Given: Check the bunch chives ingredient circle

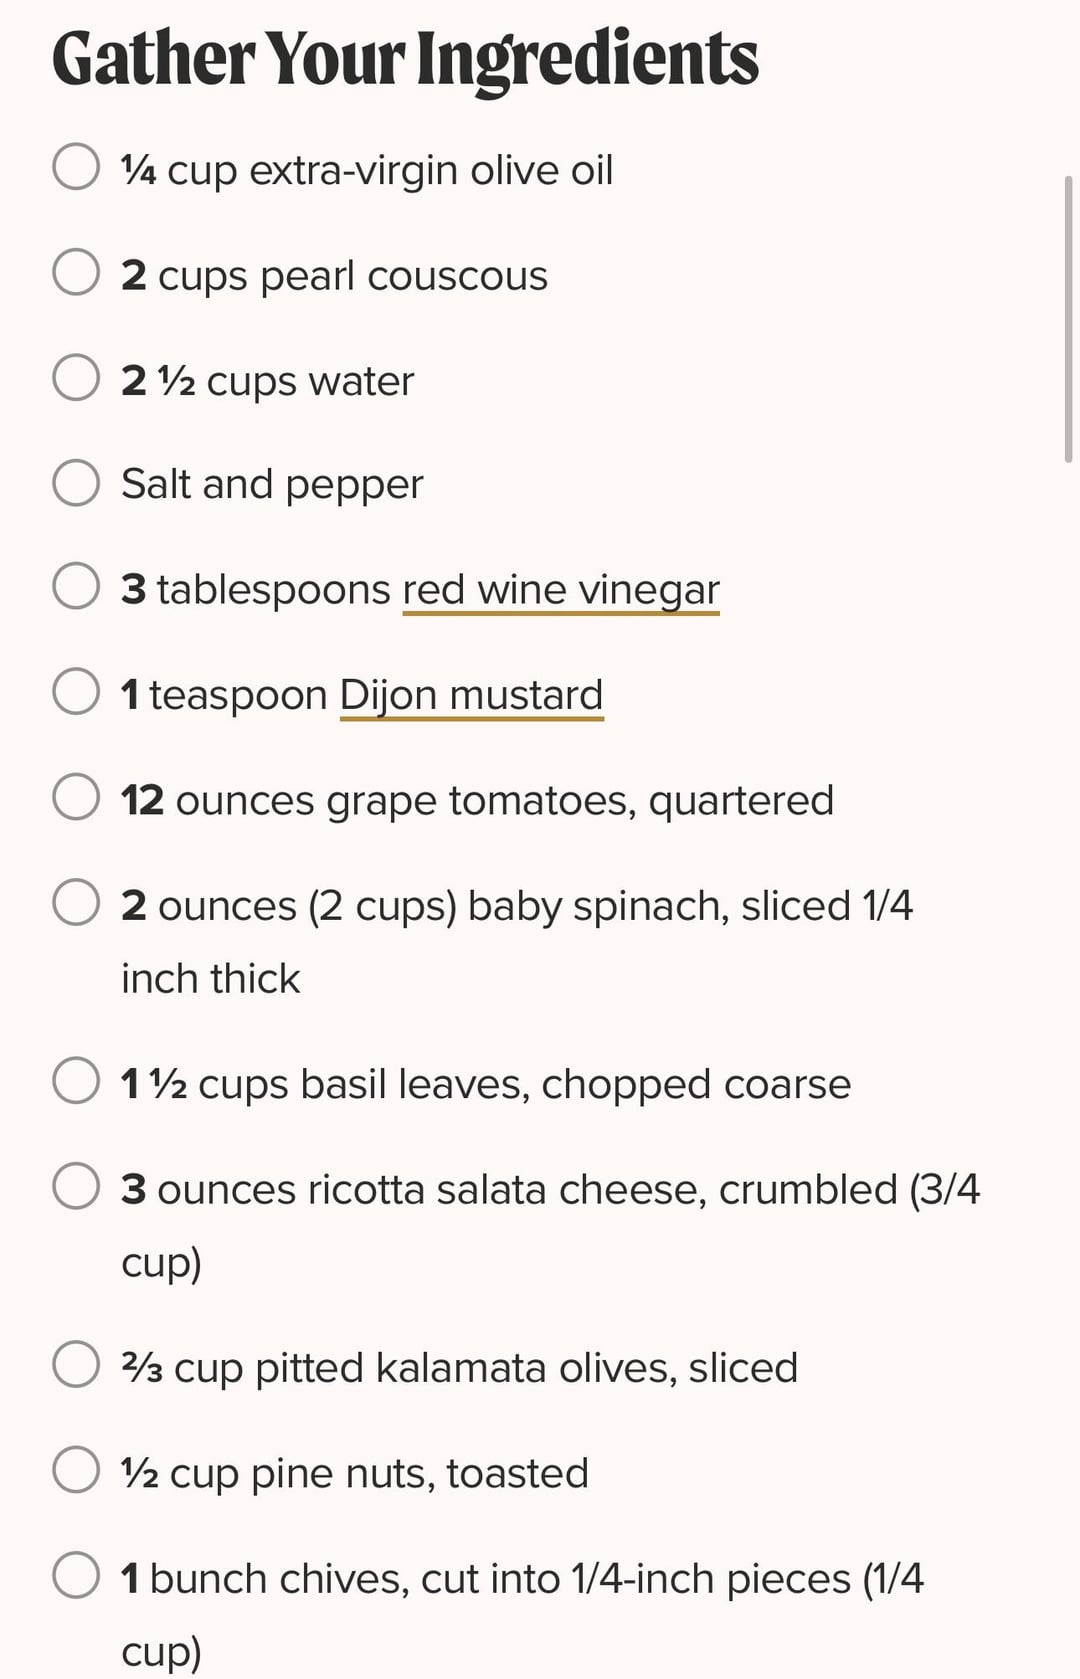Looking at the screenshot, I should 76,1575.
